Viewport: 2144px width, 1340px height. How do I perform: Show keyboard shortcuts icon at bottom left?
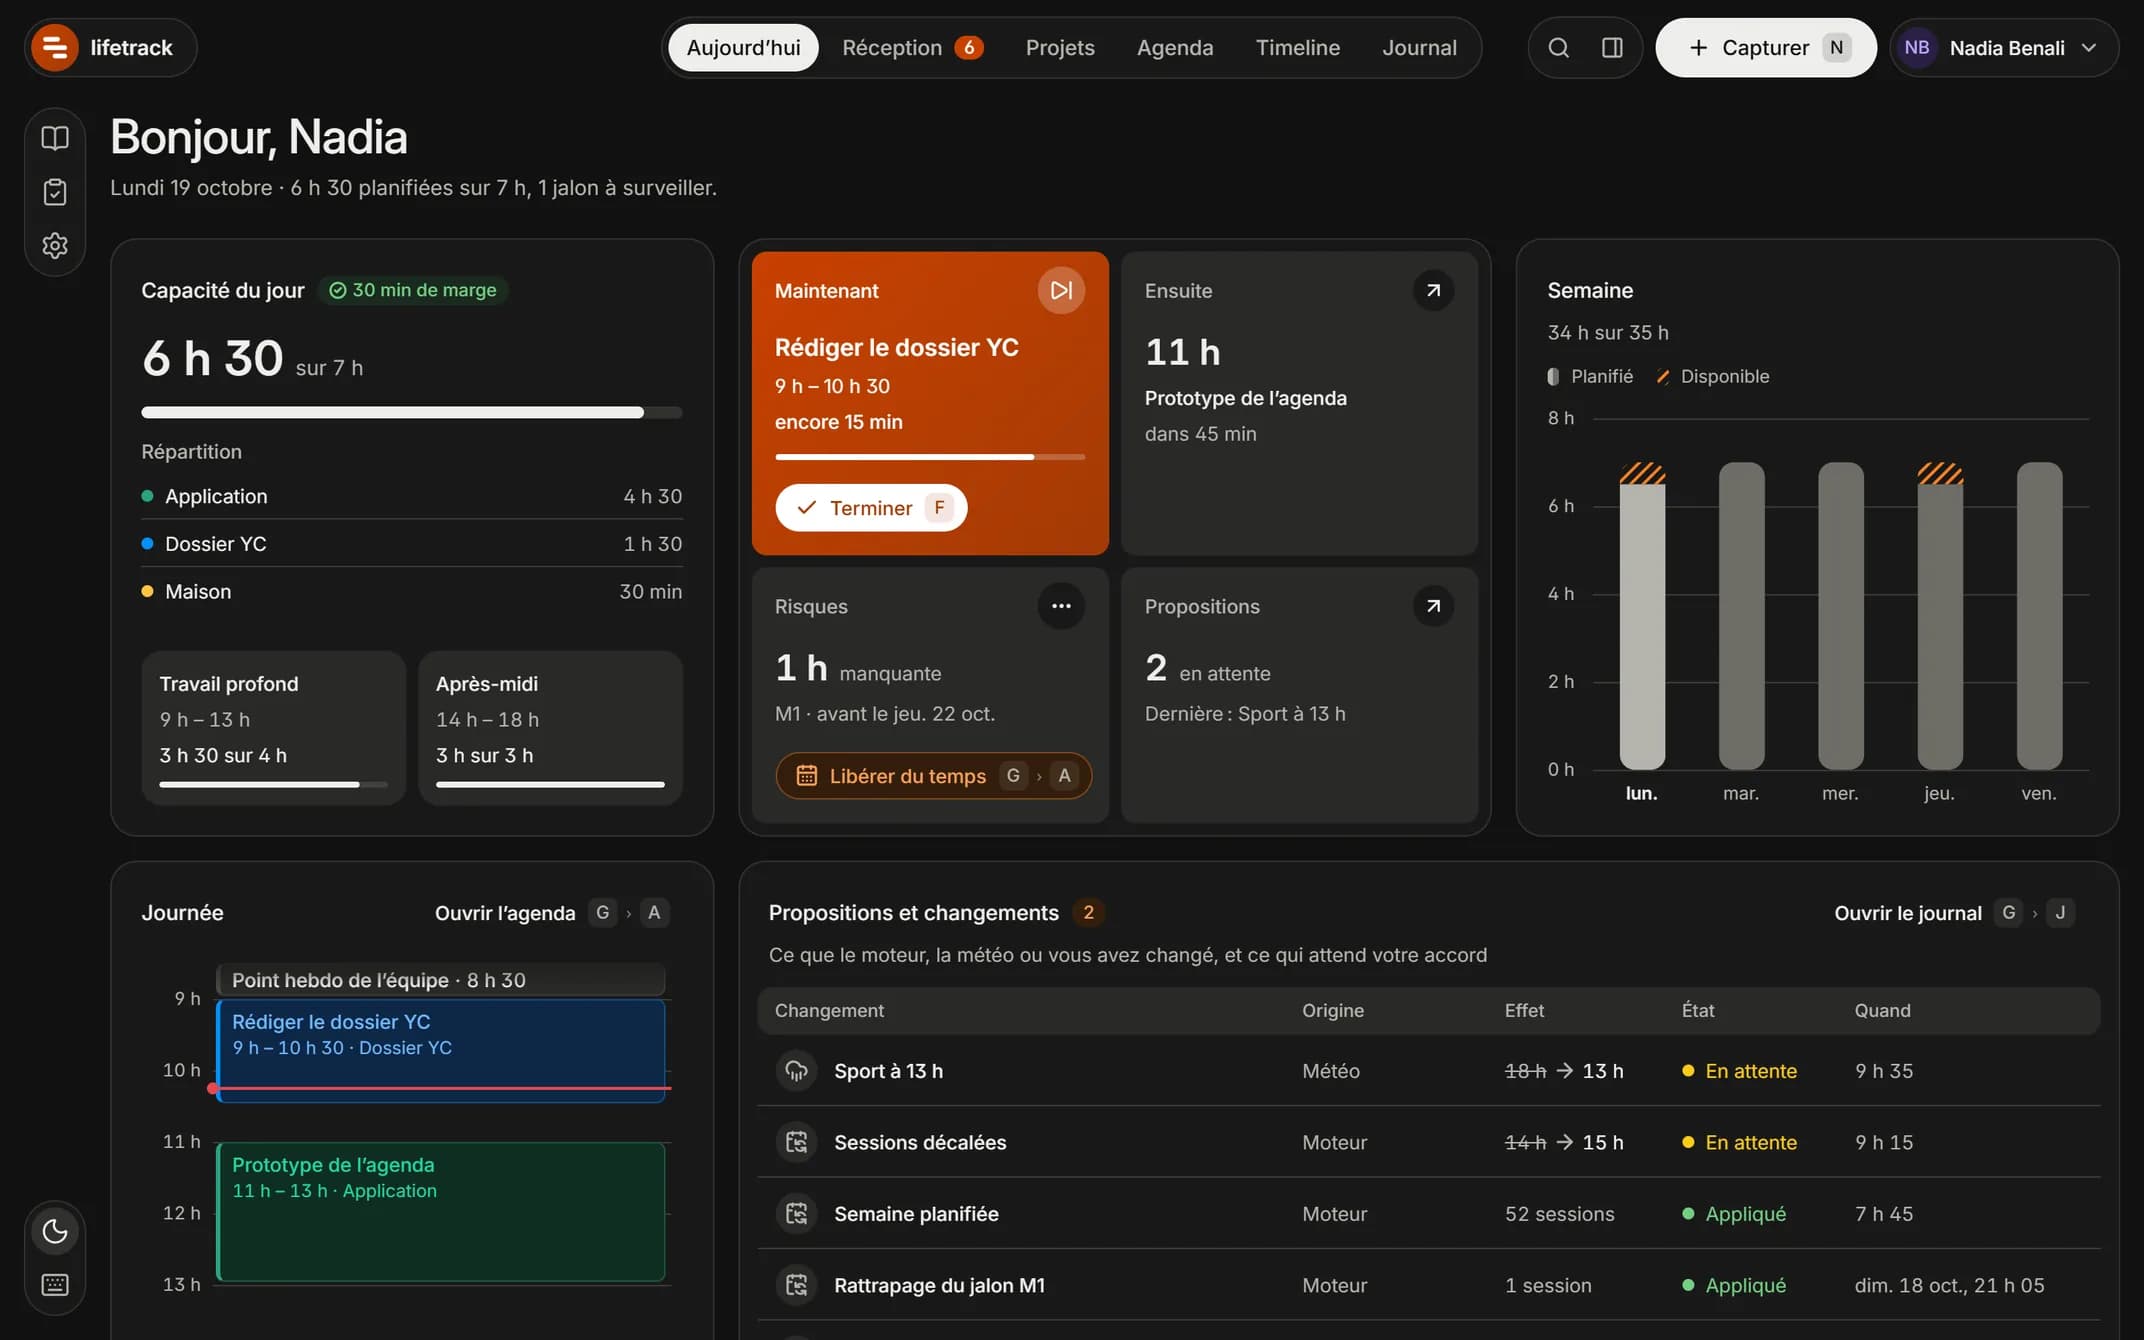click(55, 1285)
